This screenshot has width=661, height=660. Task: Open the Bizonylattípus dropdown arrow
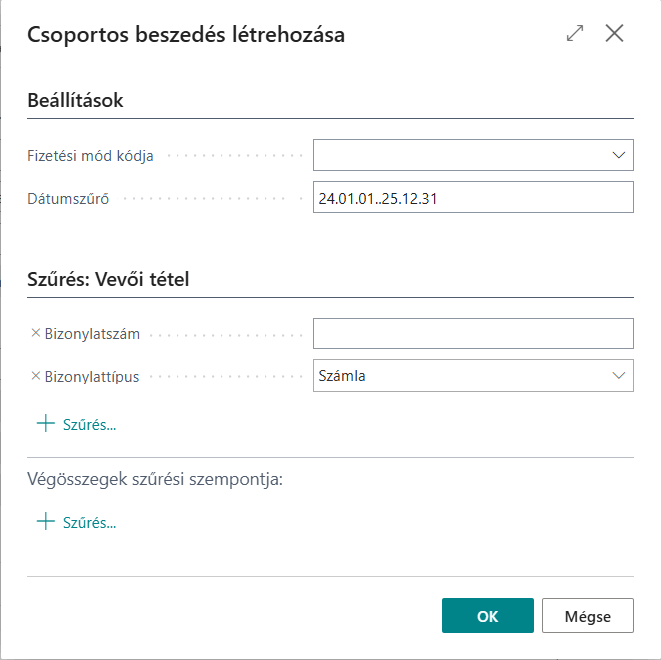pos(617,376)
